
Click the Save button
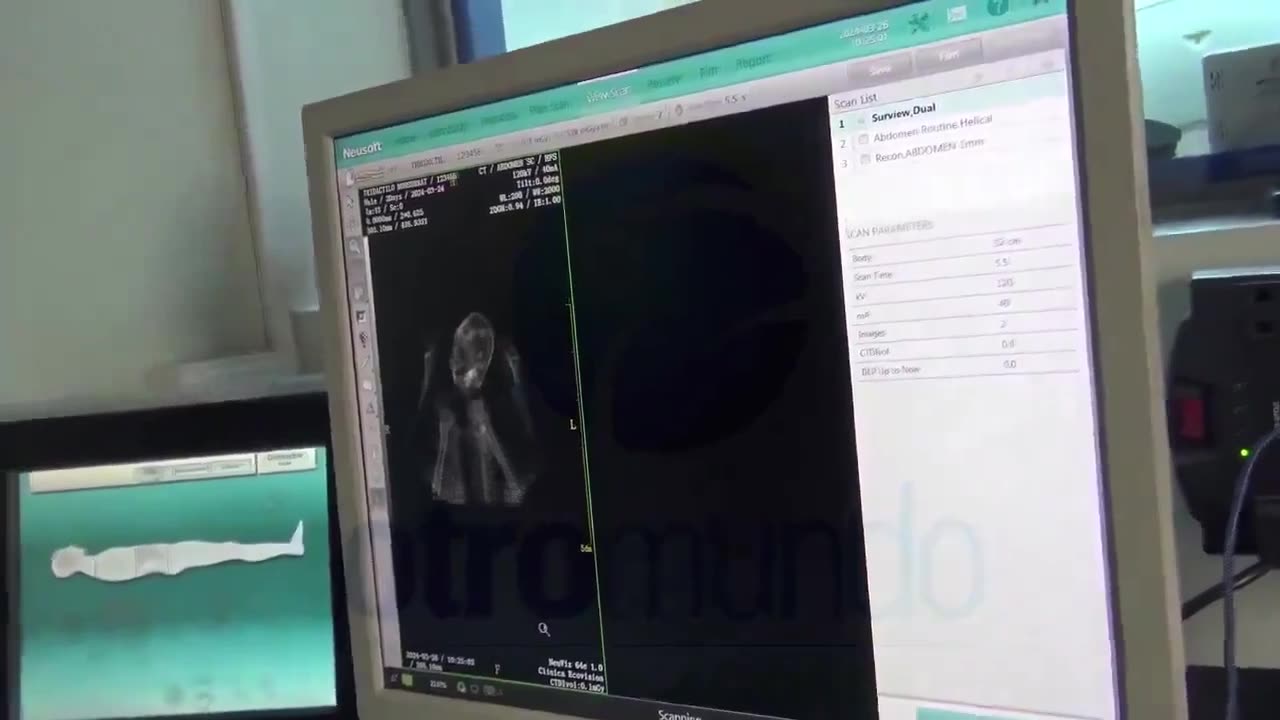(x=880, y=70)
